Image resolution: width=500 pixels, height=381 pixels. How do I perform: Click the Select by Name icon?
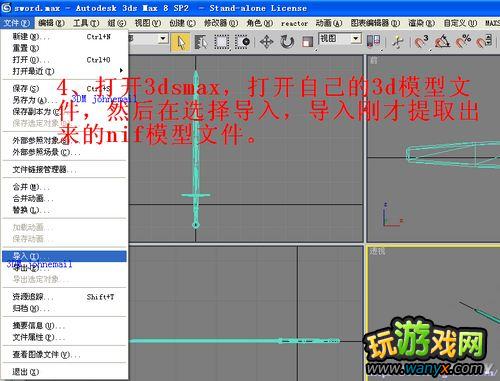coord(201,42)
